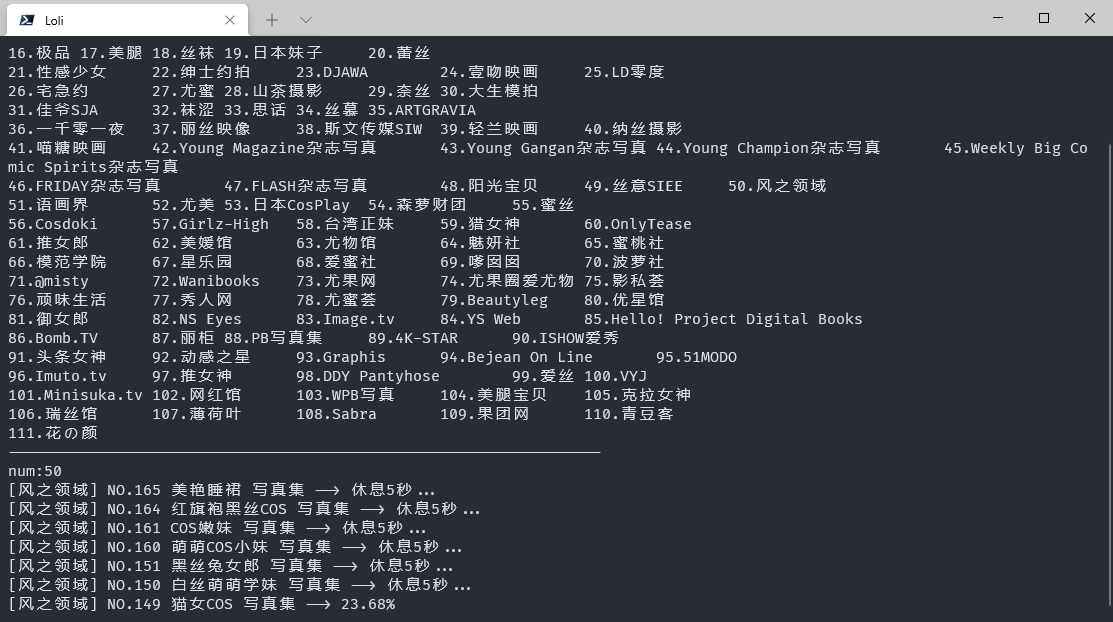Click the NO.164 output line
Image resolution: width=1113 pixels, height=622 pixels.
click(x=244, y=509)
